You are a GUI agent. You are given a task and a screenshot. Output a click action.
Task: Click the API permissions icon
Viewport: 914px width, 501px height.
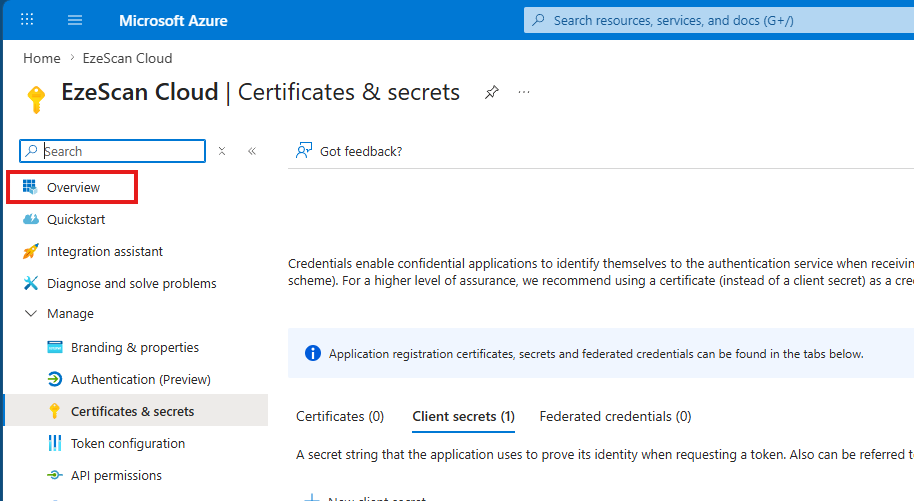coord(55,475)
